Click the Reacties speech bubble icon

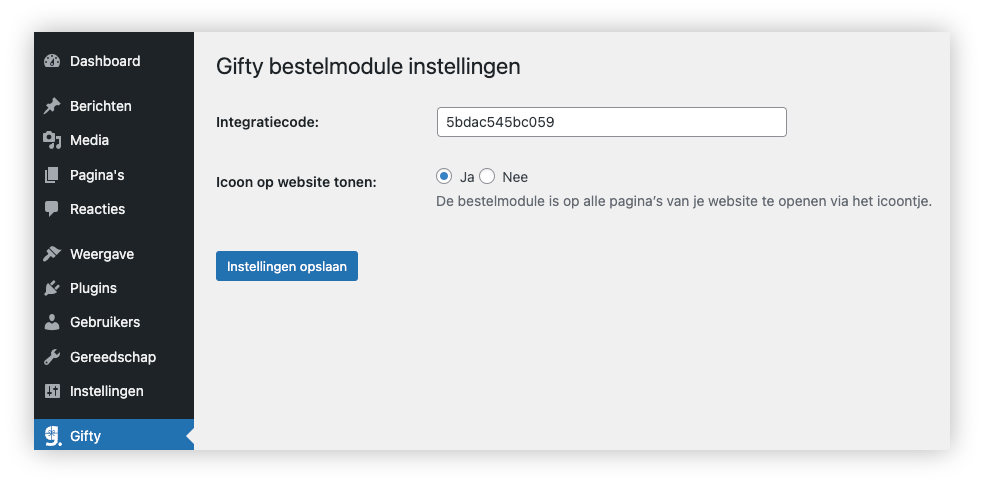52,209
